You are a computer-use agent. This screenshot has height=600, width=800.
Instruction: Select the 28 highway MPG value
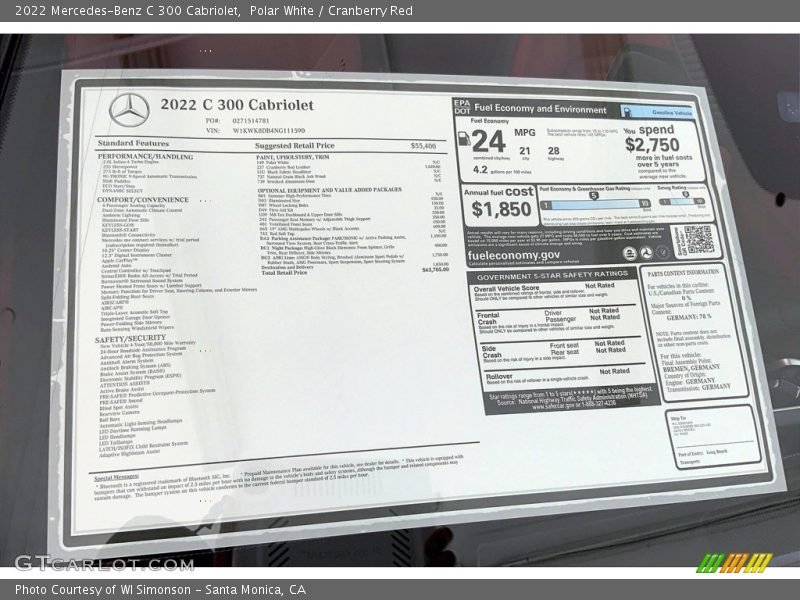pos(554,151)
